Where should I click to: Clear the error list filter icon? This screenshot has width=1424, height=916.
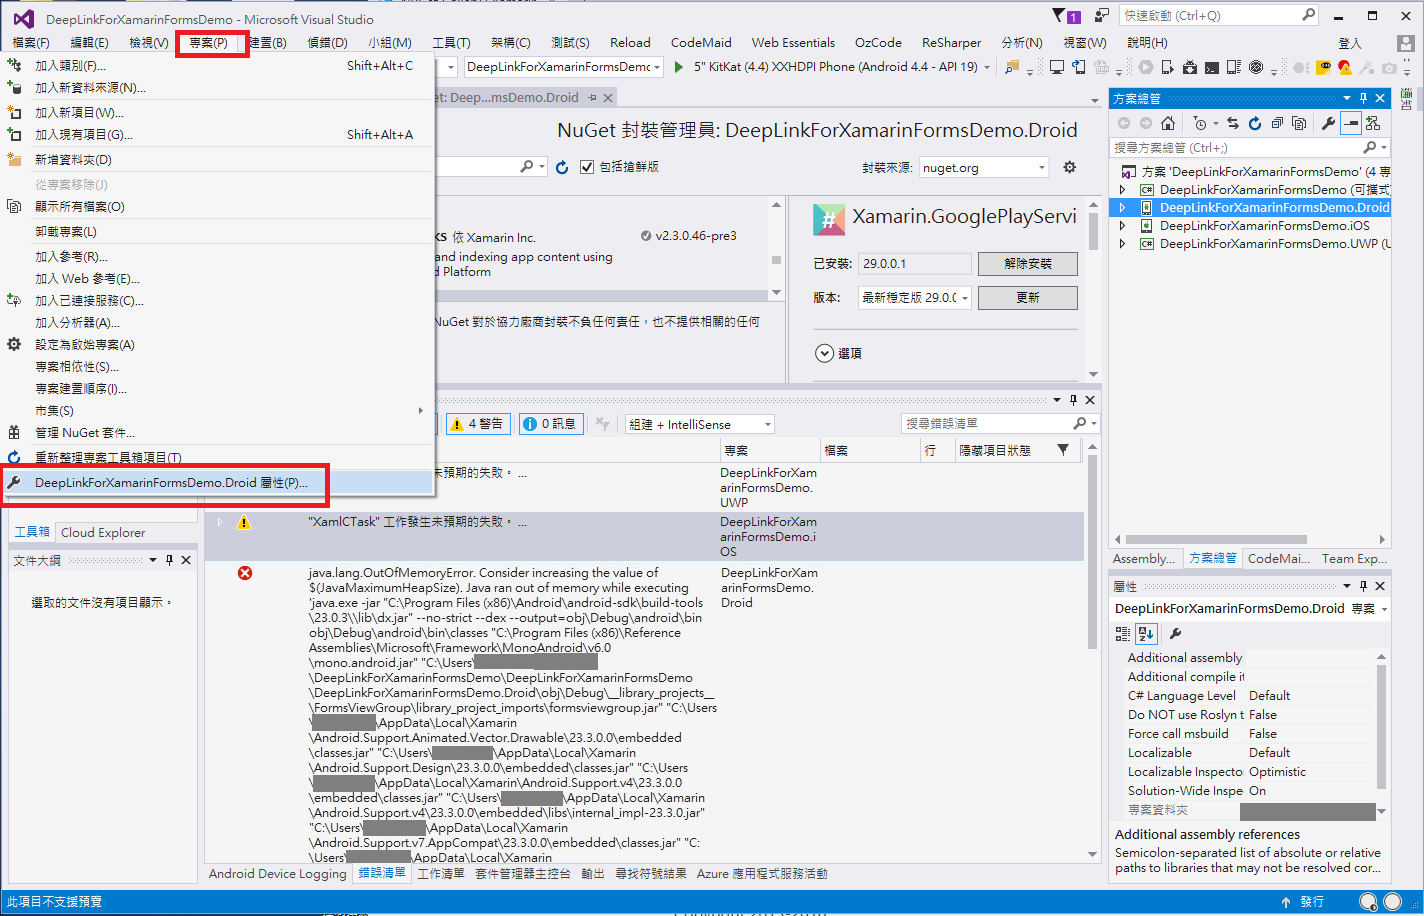pyautogui.click(x=602, y=424)
